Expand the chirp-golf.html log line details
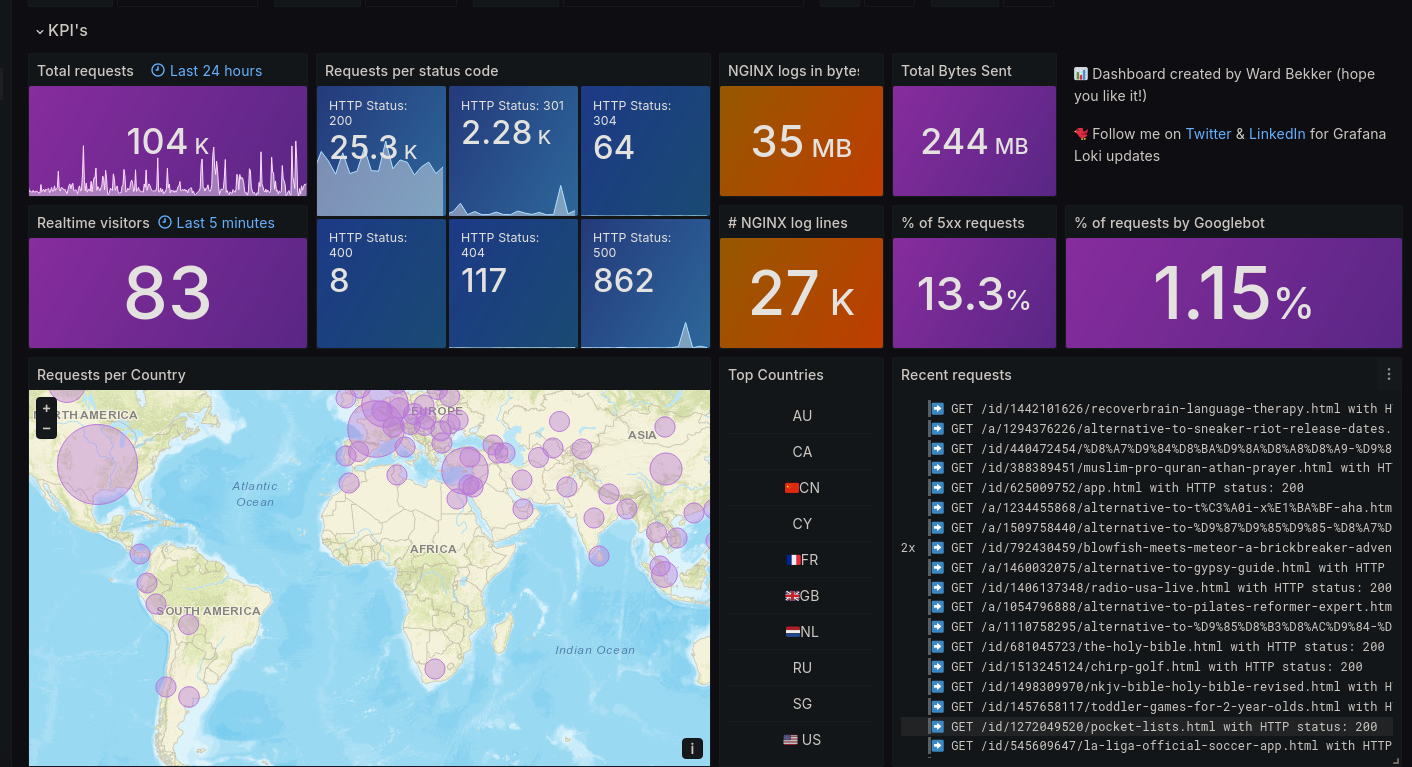The width and height of the screenshot is (1412, 767). point(1140,667)
